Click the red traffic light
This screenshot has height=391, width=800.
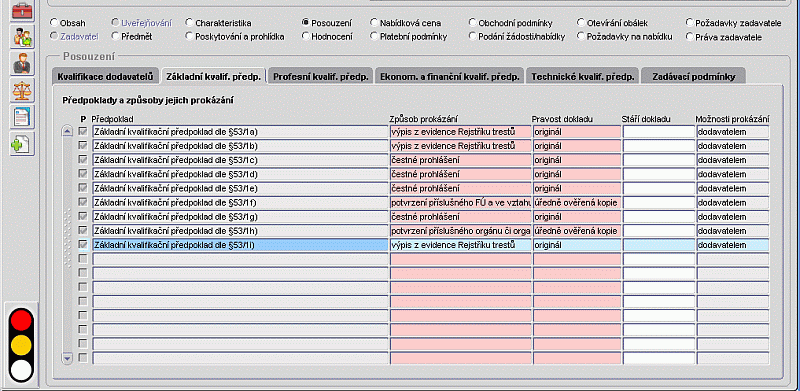tap(21, 320)
